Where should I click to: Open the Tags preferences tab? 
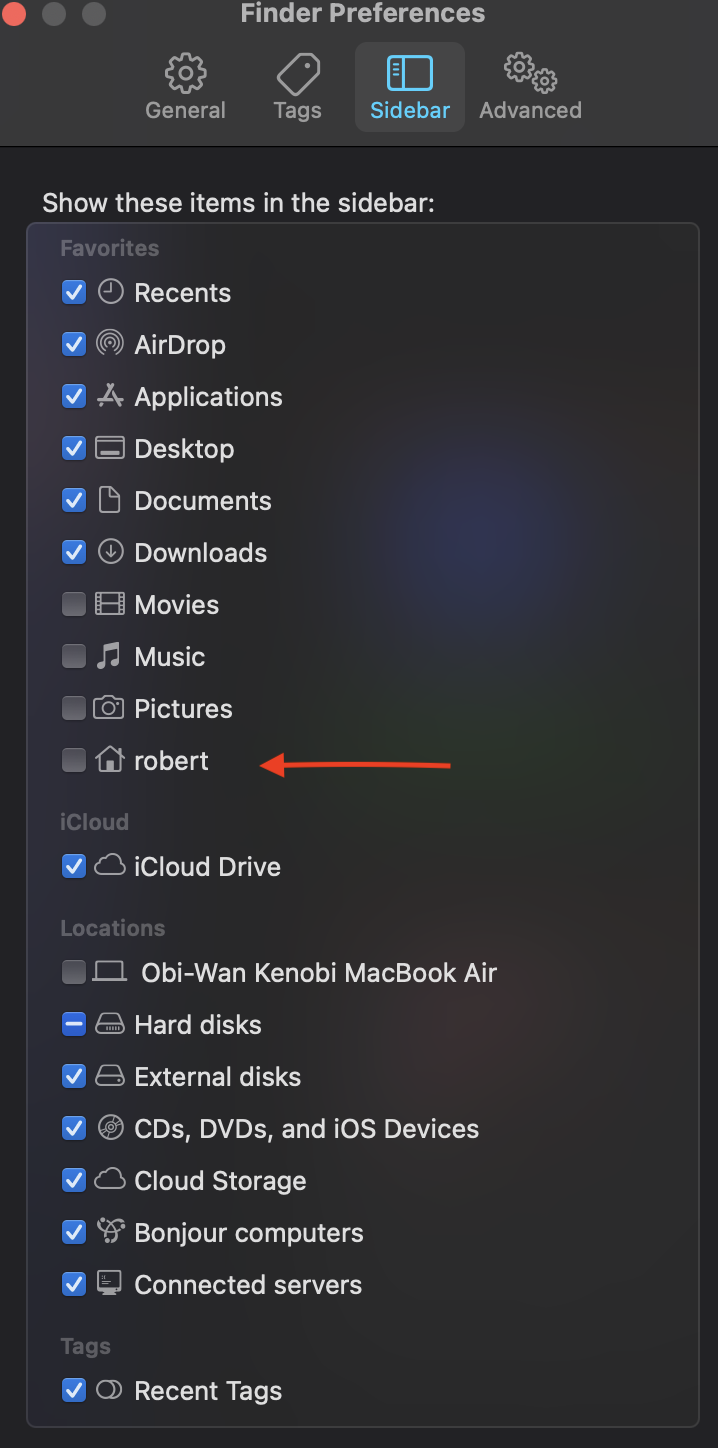[297, 88]
